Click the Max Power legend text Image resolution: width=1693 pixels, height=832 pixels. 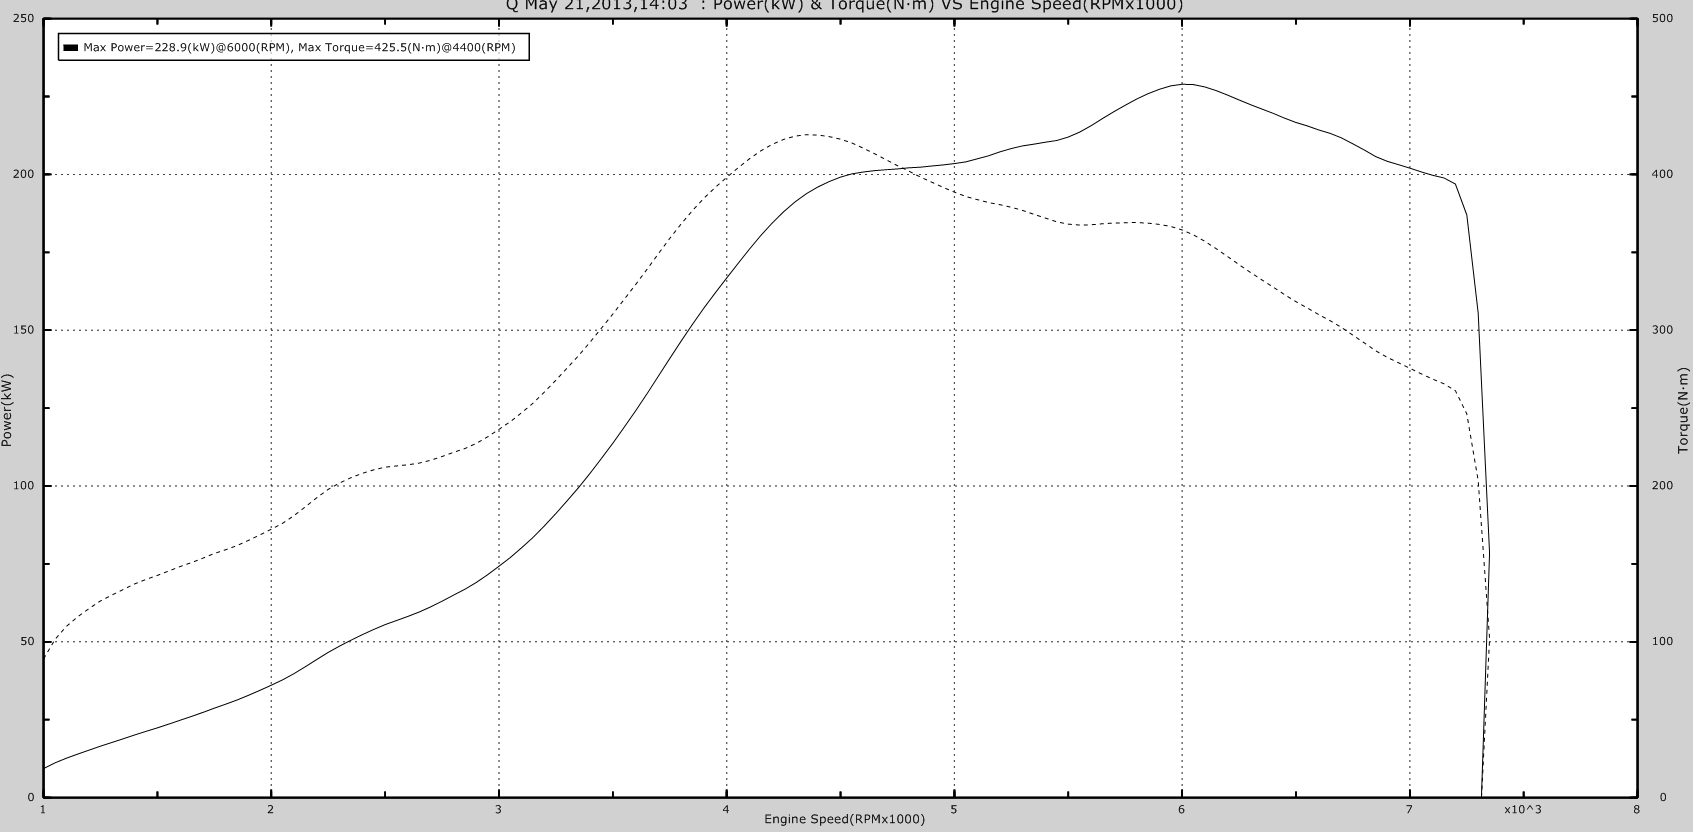(299, 47)
